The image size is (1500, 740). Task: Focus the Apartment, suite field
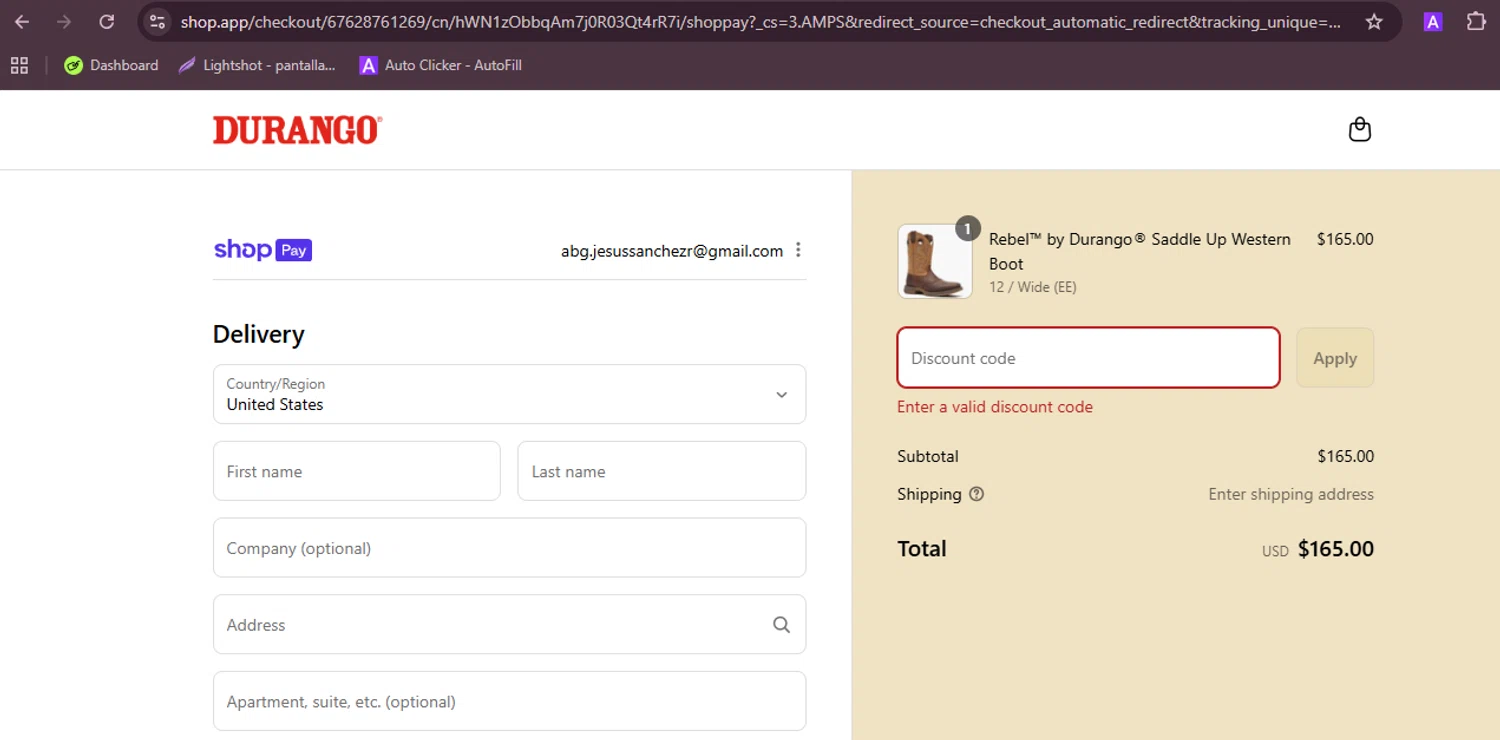click(509, 701)
